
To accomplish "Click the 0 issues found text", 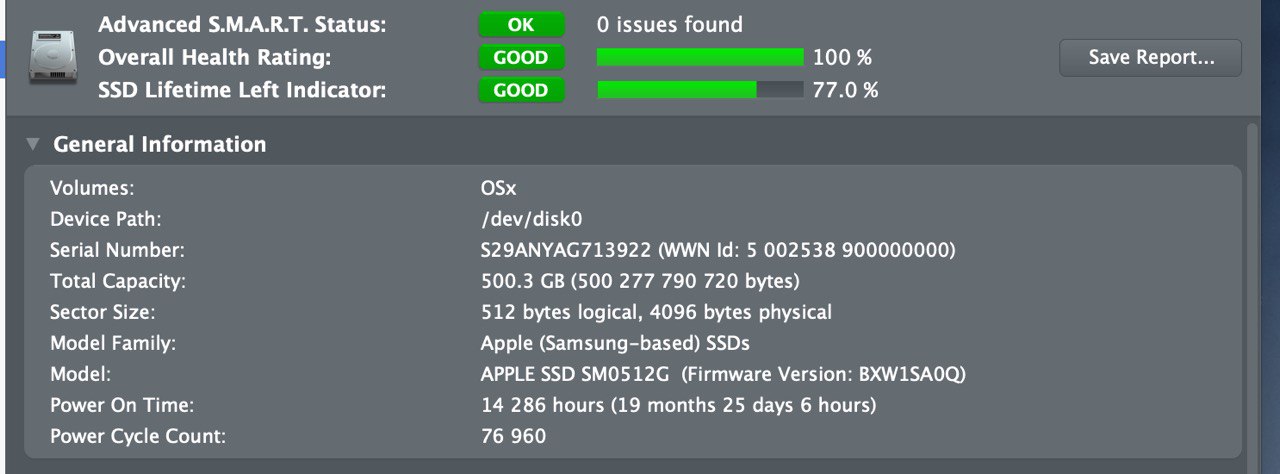I will tap(670, 24).
